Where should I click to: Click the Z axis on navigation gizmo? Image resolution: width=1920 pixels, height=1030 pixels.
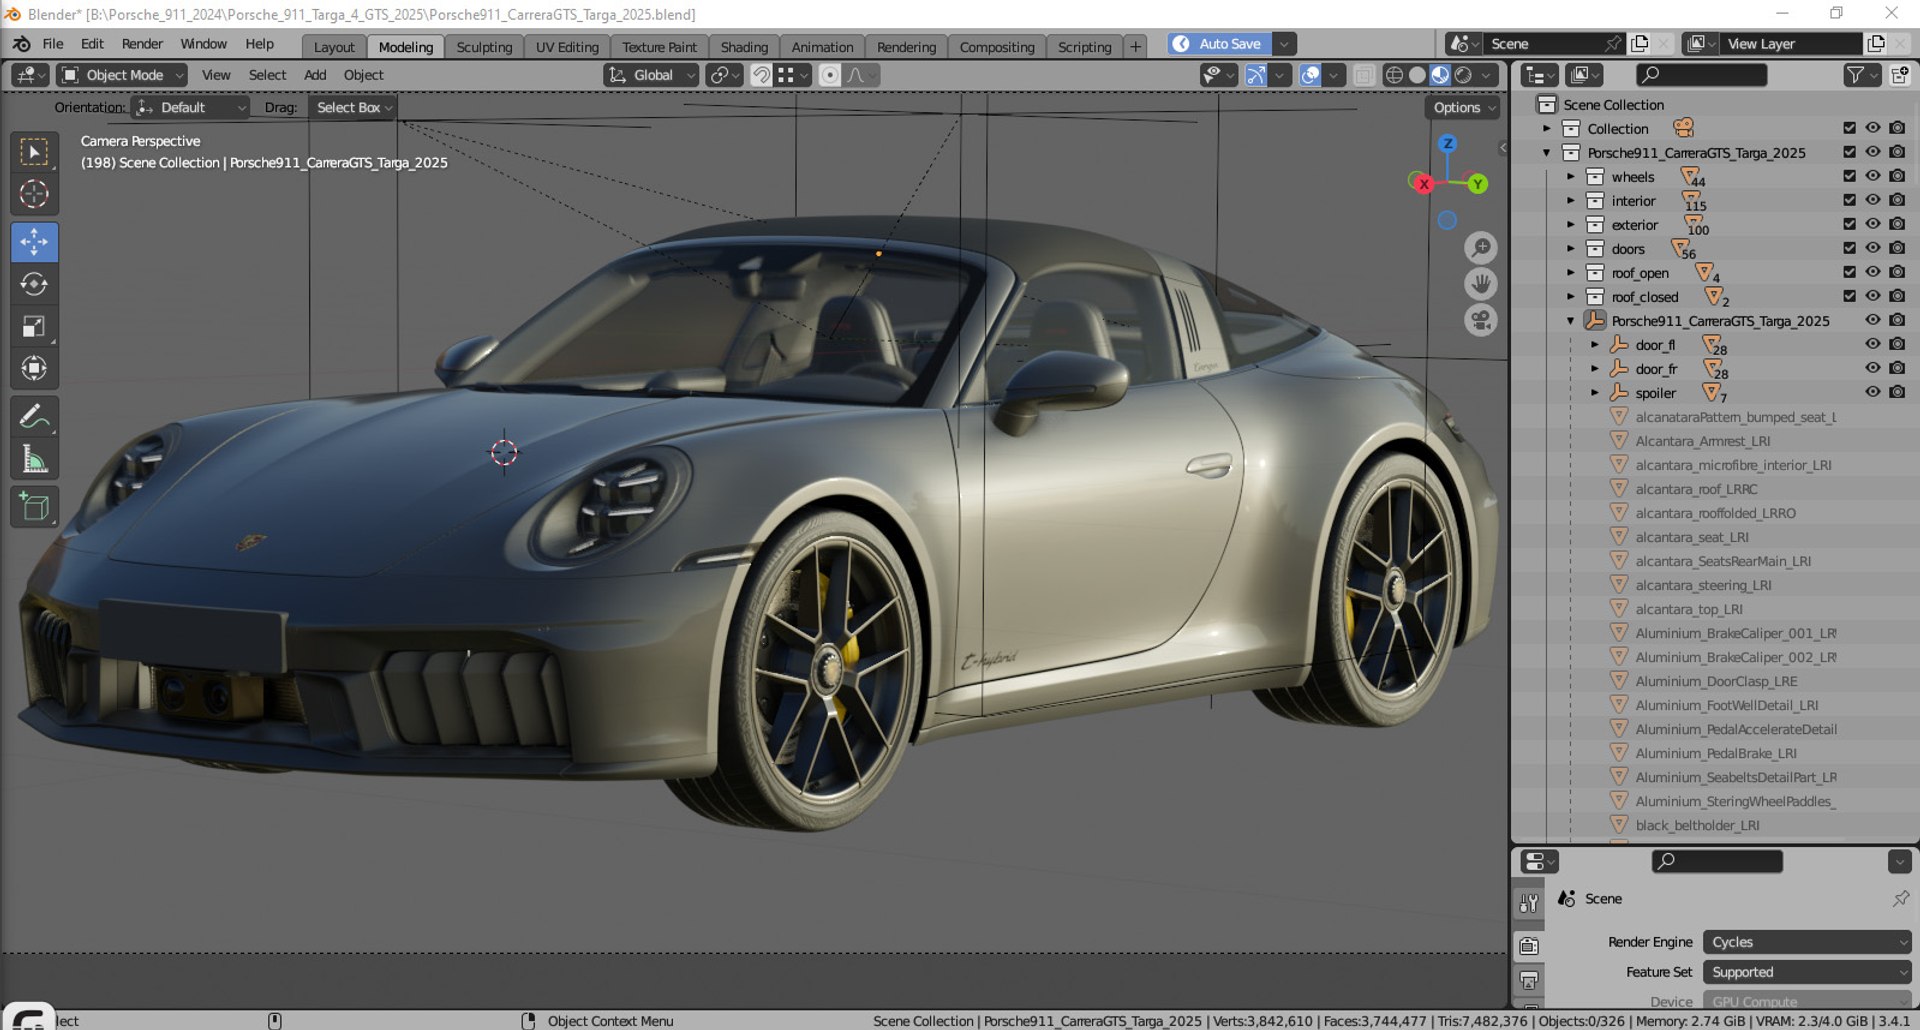(x=1447, y=144)
